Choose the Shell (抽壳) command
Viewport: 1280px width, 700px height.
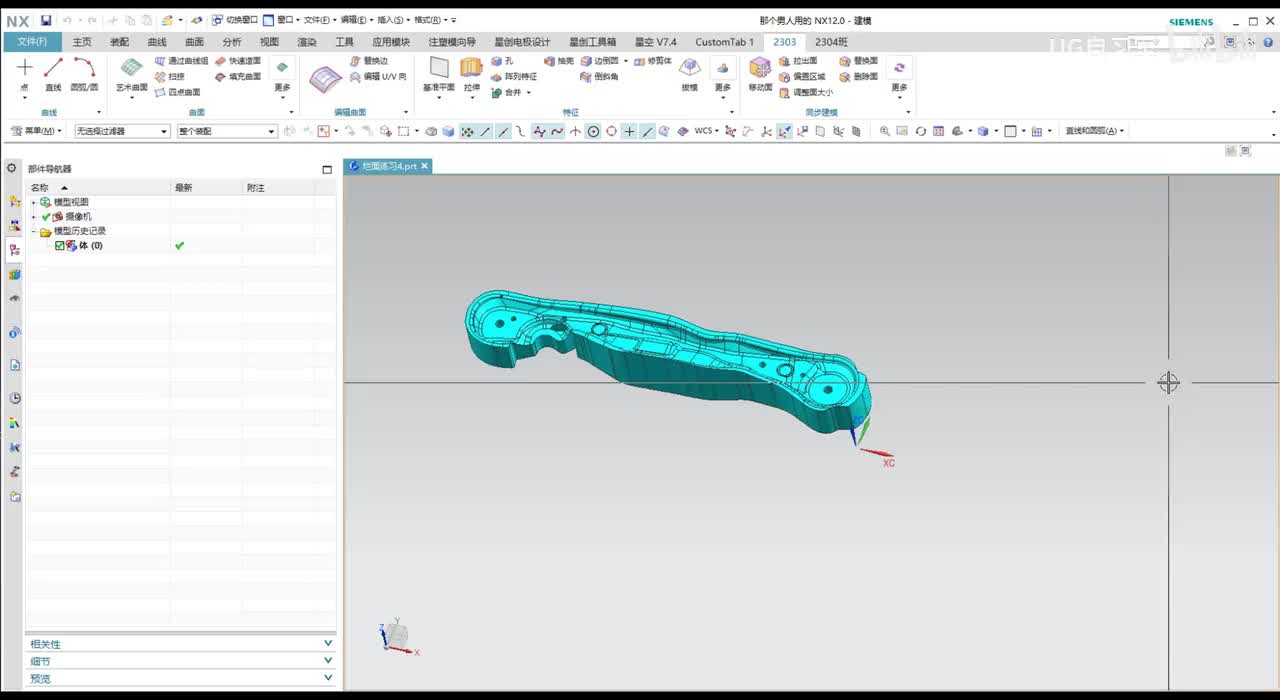coord(559,61)
